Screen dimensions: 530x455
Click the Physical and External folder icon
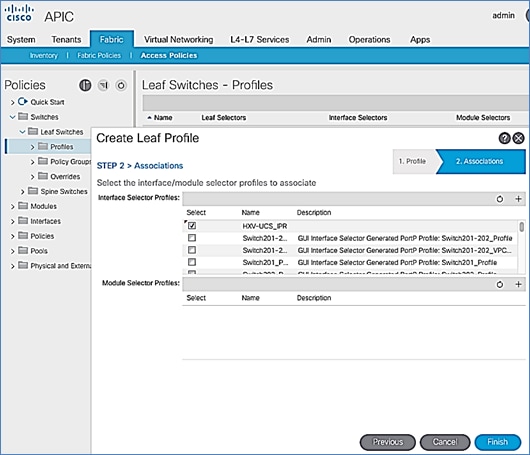tap(23, 265)
